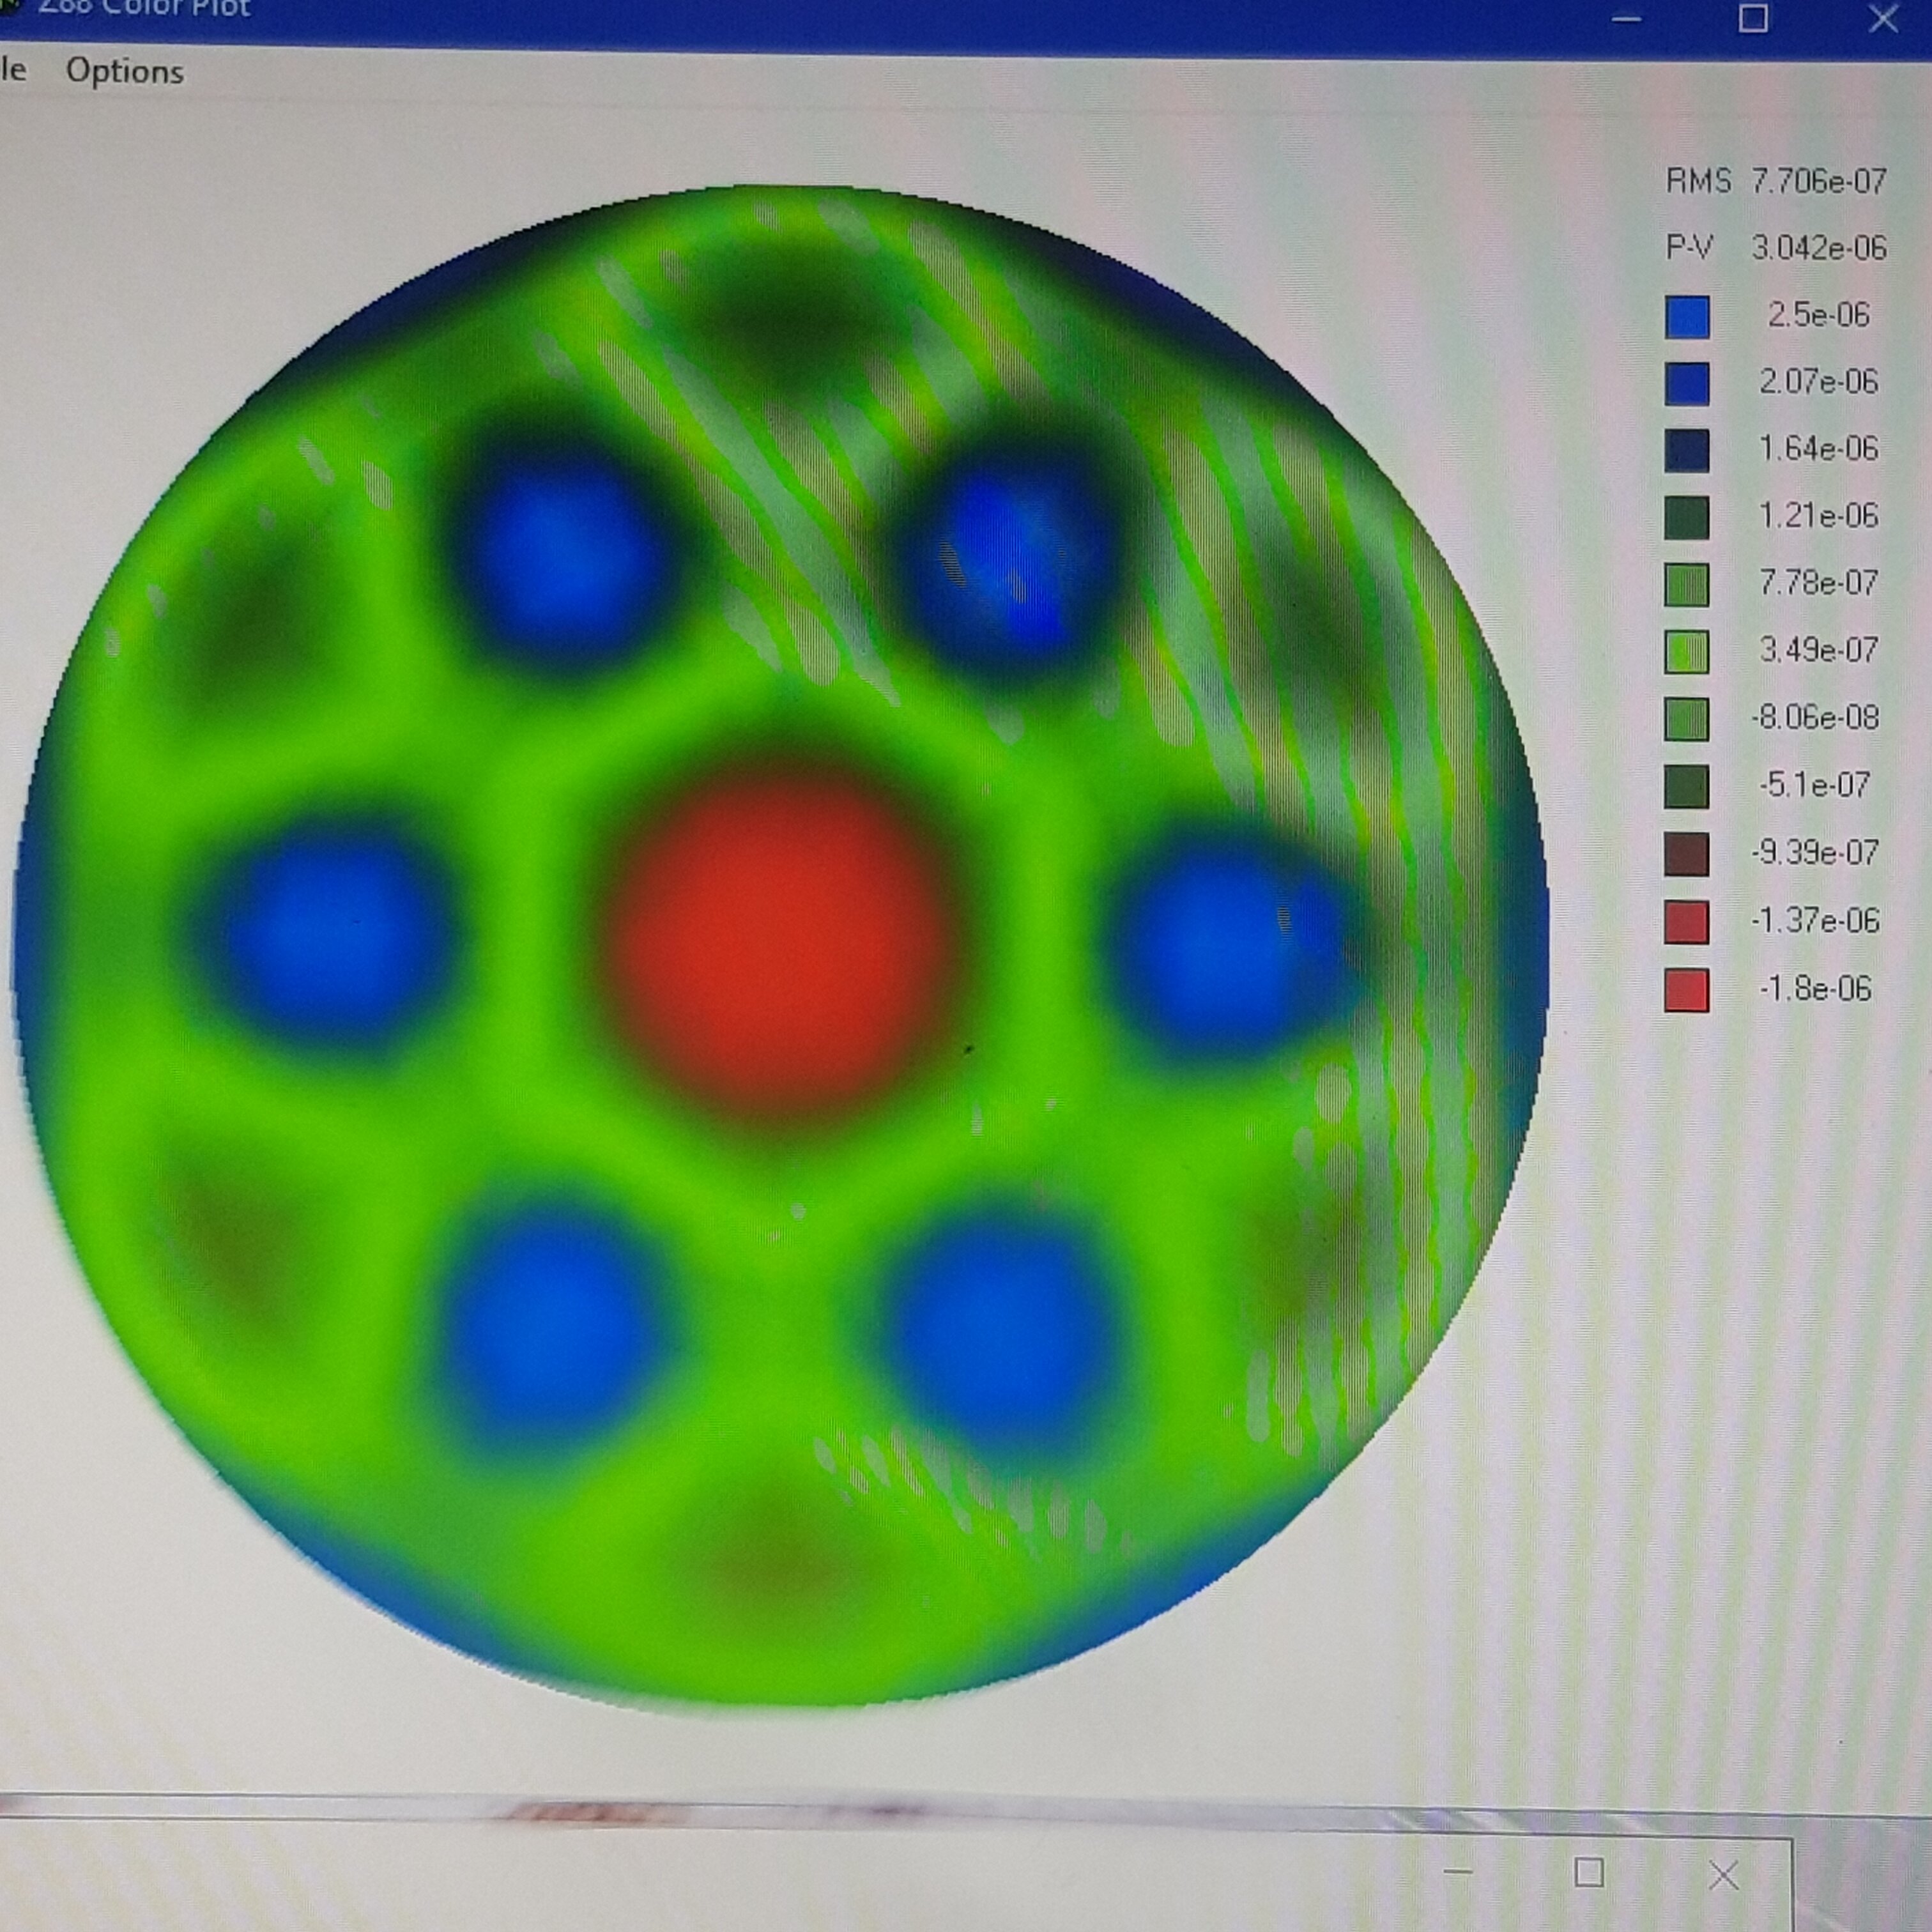Maximize the Color Plot window
Screen dimensions: 1932x1932
pos(1753,18)
